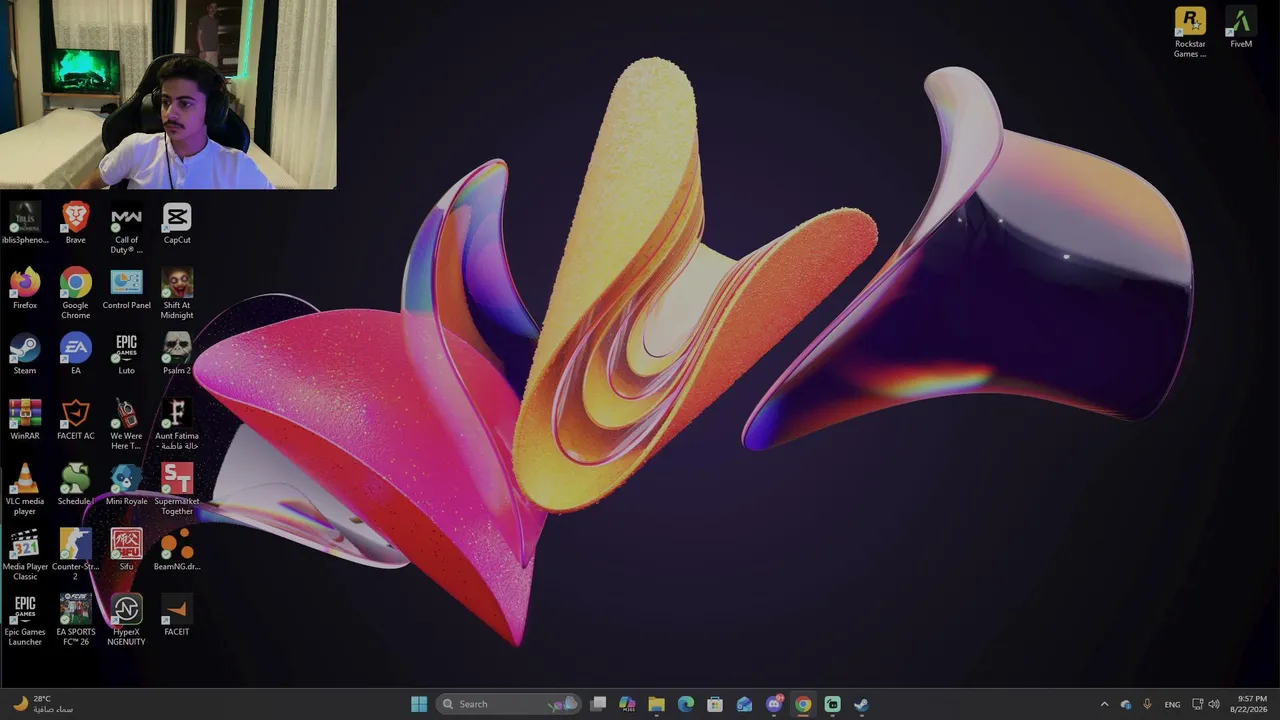
Task: Select the Mini Royale desktop icon
Action: [126, 485]
